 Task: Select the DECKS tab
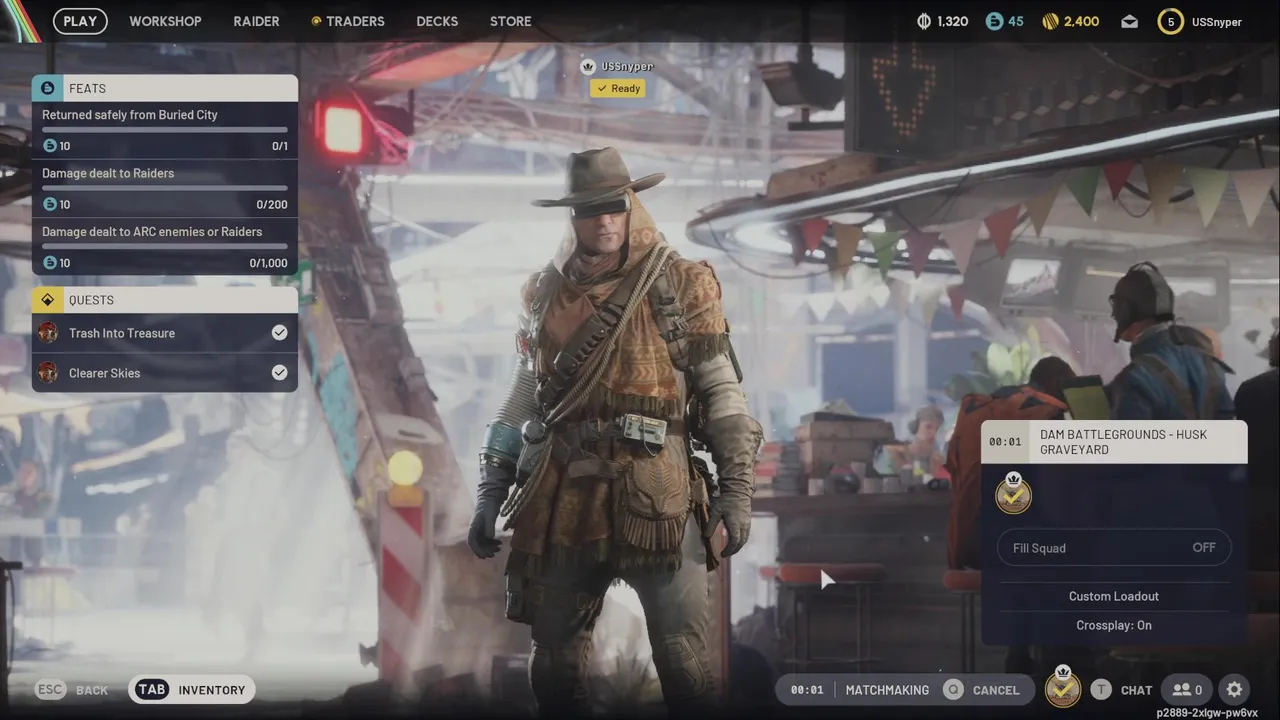click(437, 21)
